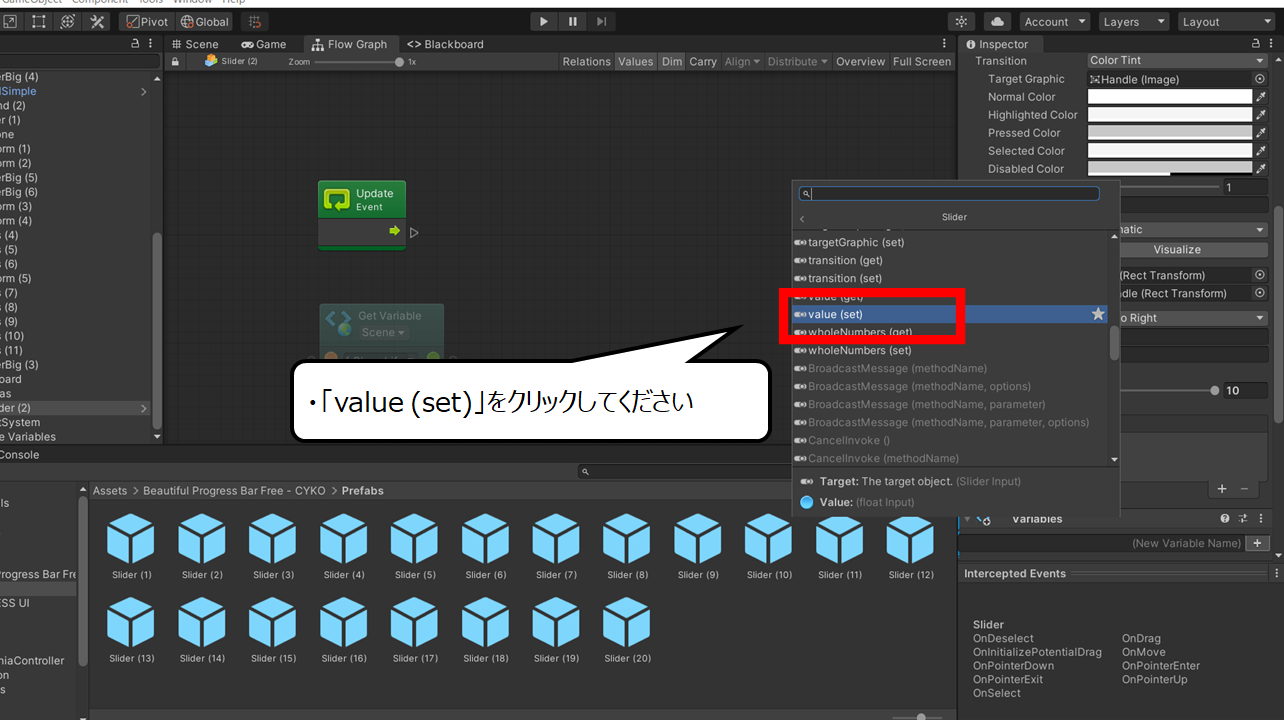Open help for Variables component
1284x720 pixels.
click(1225, 519)
